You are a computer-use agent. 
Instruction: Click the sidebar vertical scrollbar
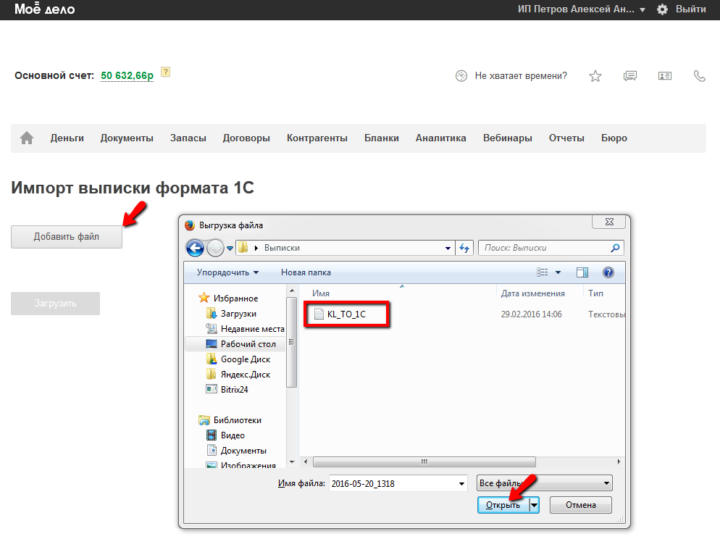pos(291,342)
